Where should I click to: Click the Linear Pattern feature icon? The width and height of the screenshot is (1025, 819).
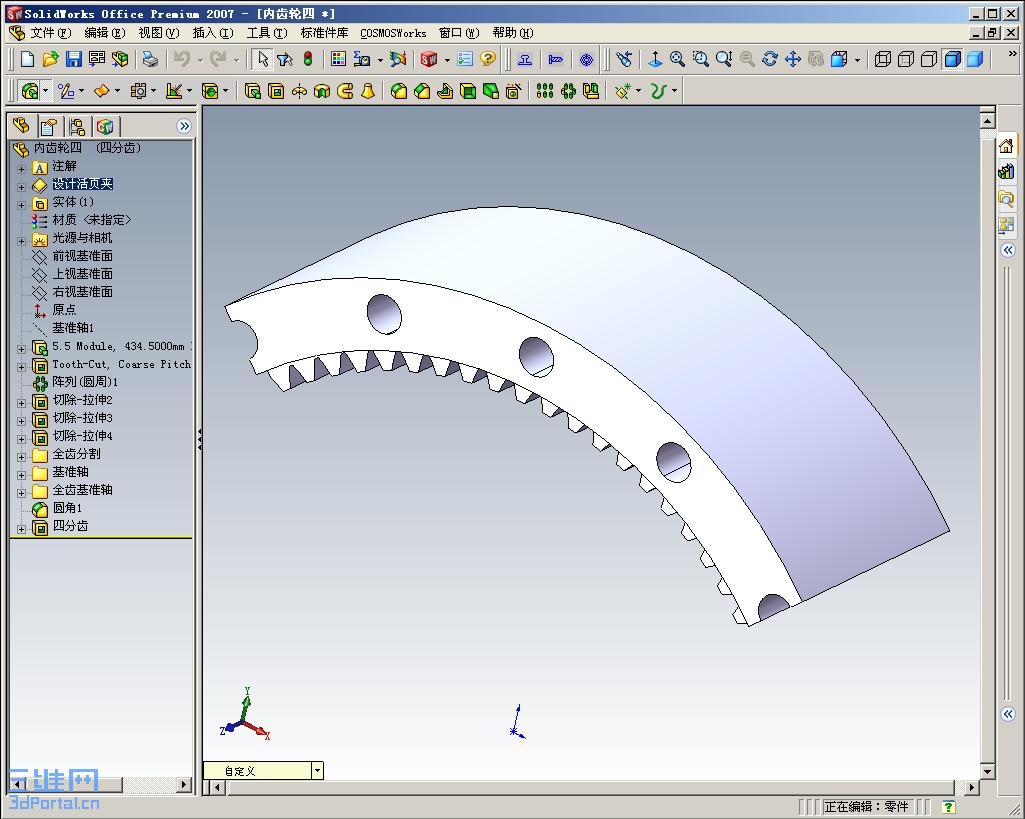pyautogui.click(x=545, y=92)
